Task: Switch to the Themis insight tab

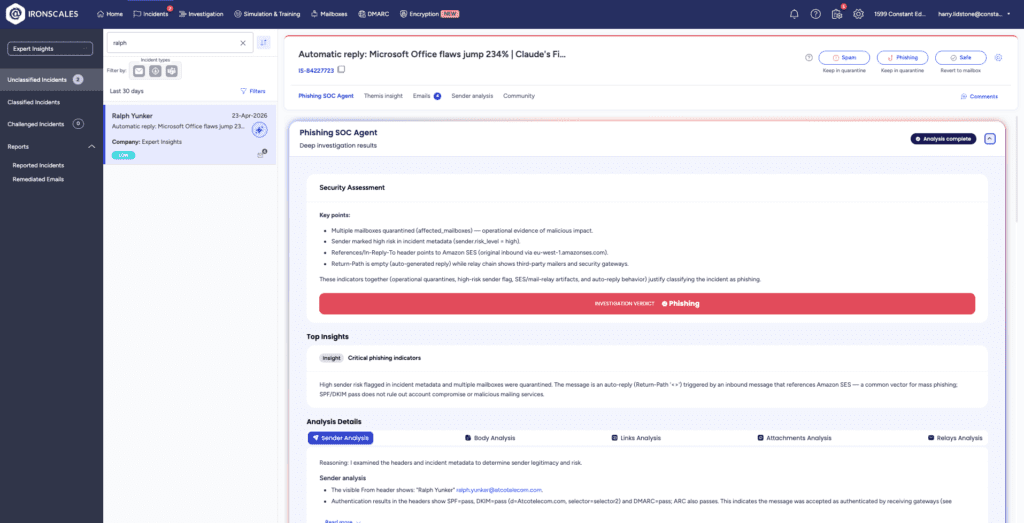Action: pyautogui.click(x=383, y=96)
